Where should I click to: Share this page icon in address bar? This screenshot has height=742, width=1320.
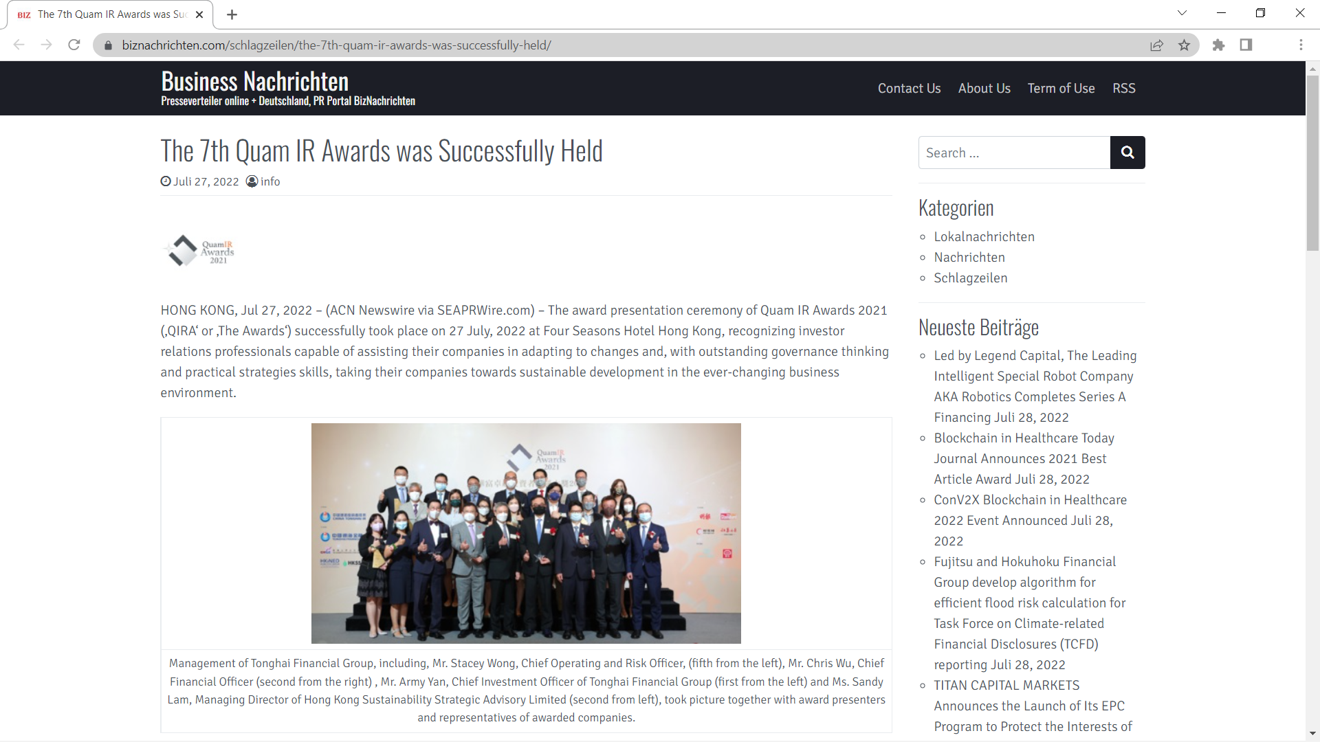1157,45
